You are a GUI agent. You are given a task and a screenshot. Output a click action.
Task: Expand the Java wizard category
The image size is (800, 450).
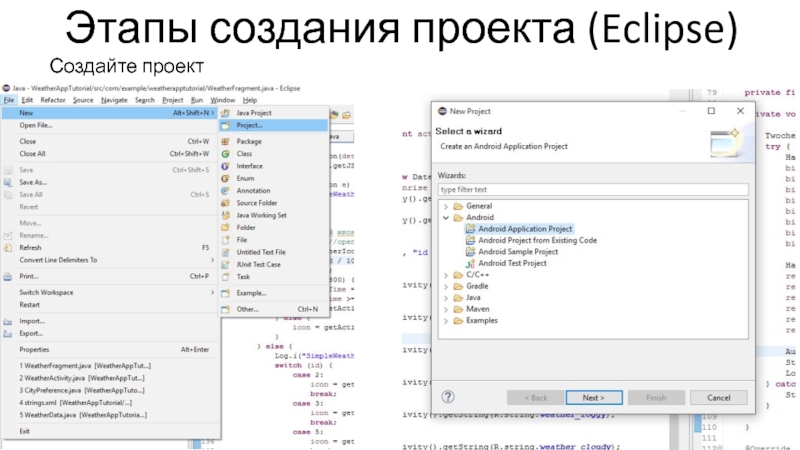pyautogui.click(x=446, y=298)
